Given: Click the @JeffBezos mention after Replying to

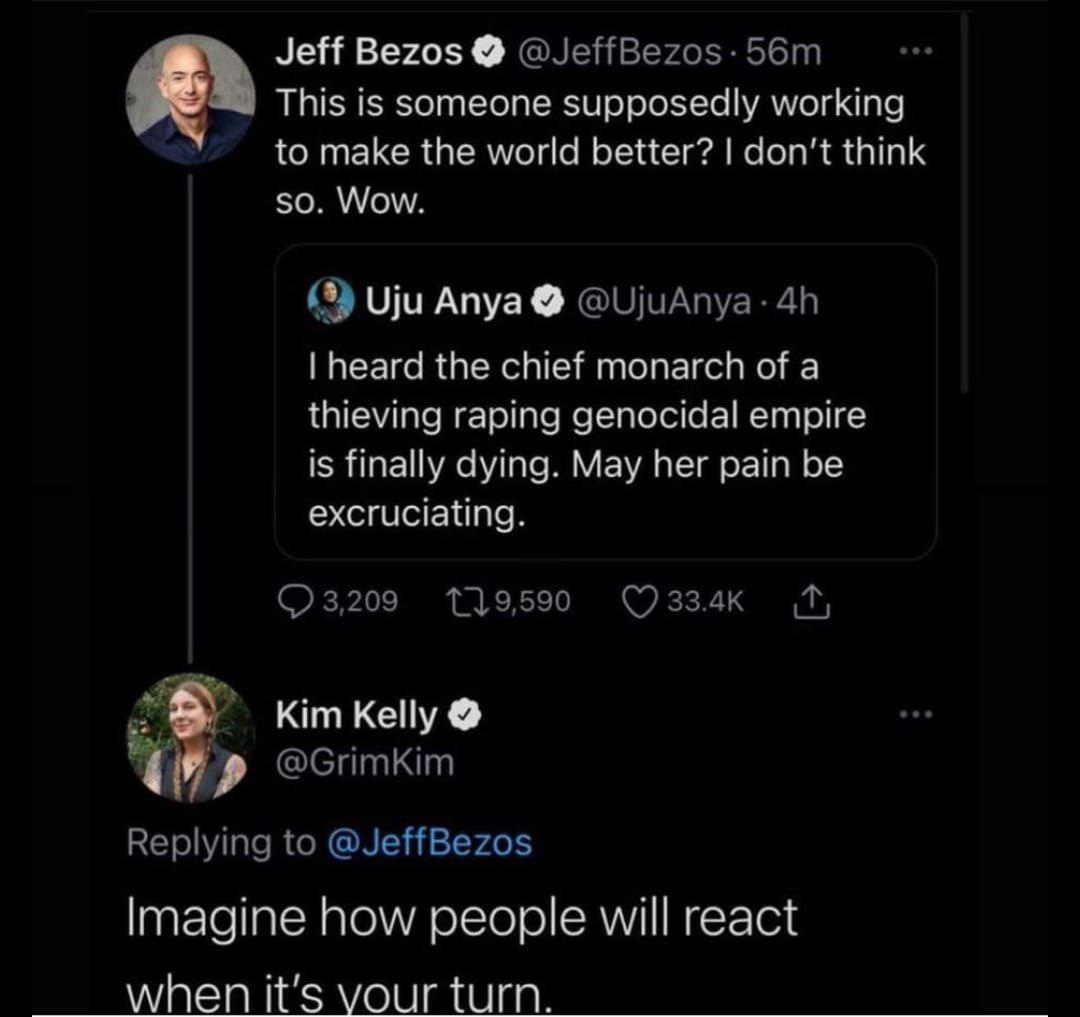Looking at the screenshot, I should point(430,842).
